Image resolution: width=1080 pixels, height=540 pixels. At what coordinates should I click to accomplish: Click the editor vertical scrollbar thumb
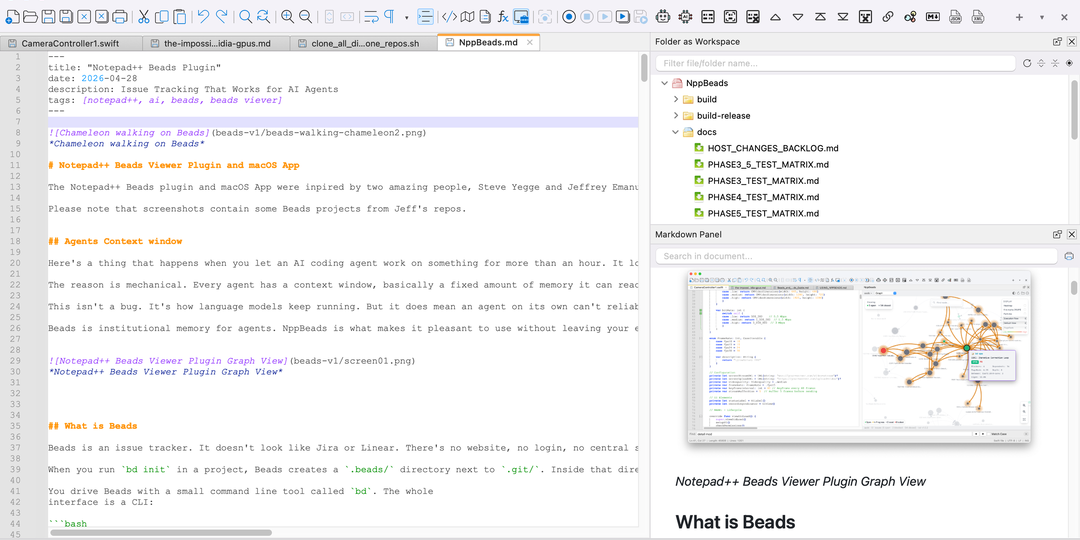point(645,68)
